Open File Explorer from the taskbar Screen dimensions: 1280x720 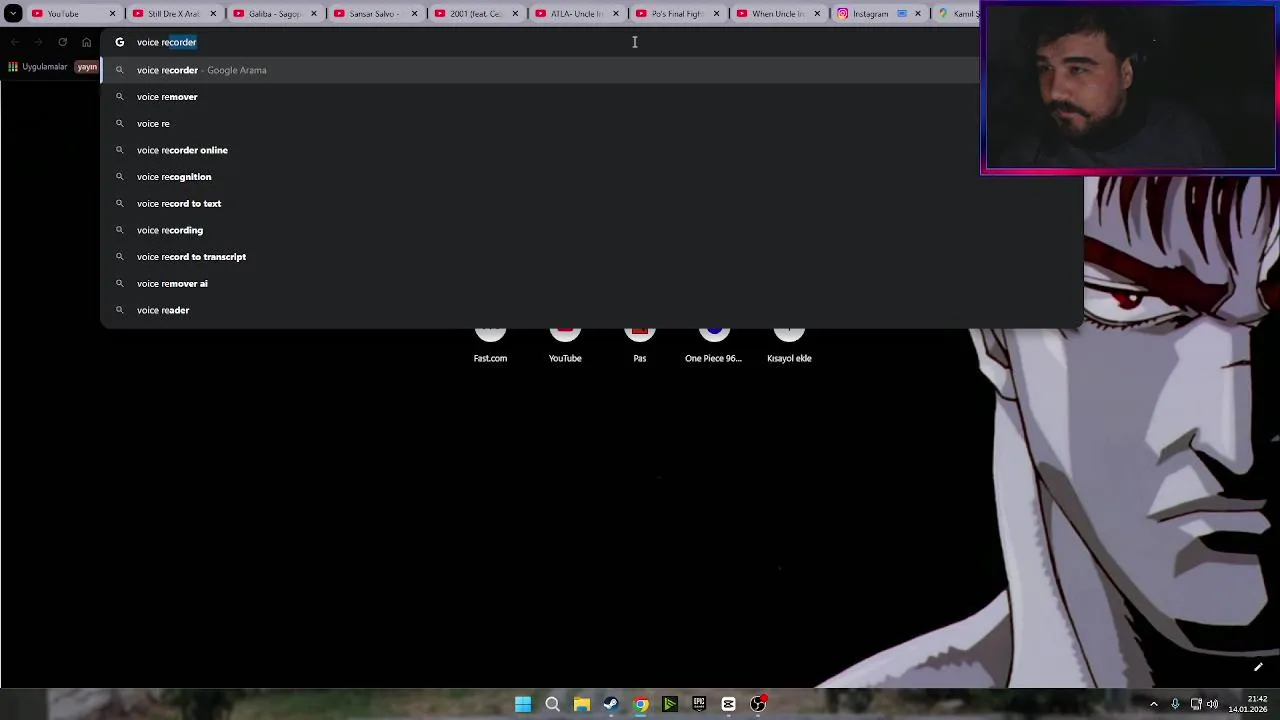click(581, 704)
